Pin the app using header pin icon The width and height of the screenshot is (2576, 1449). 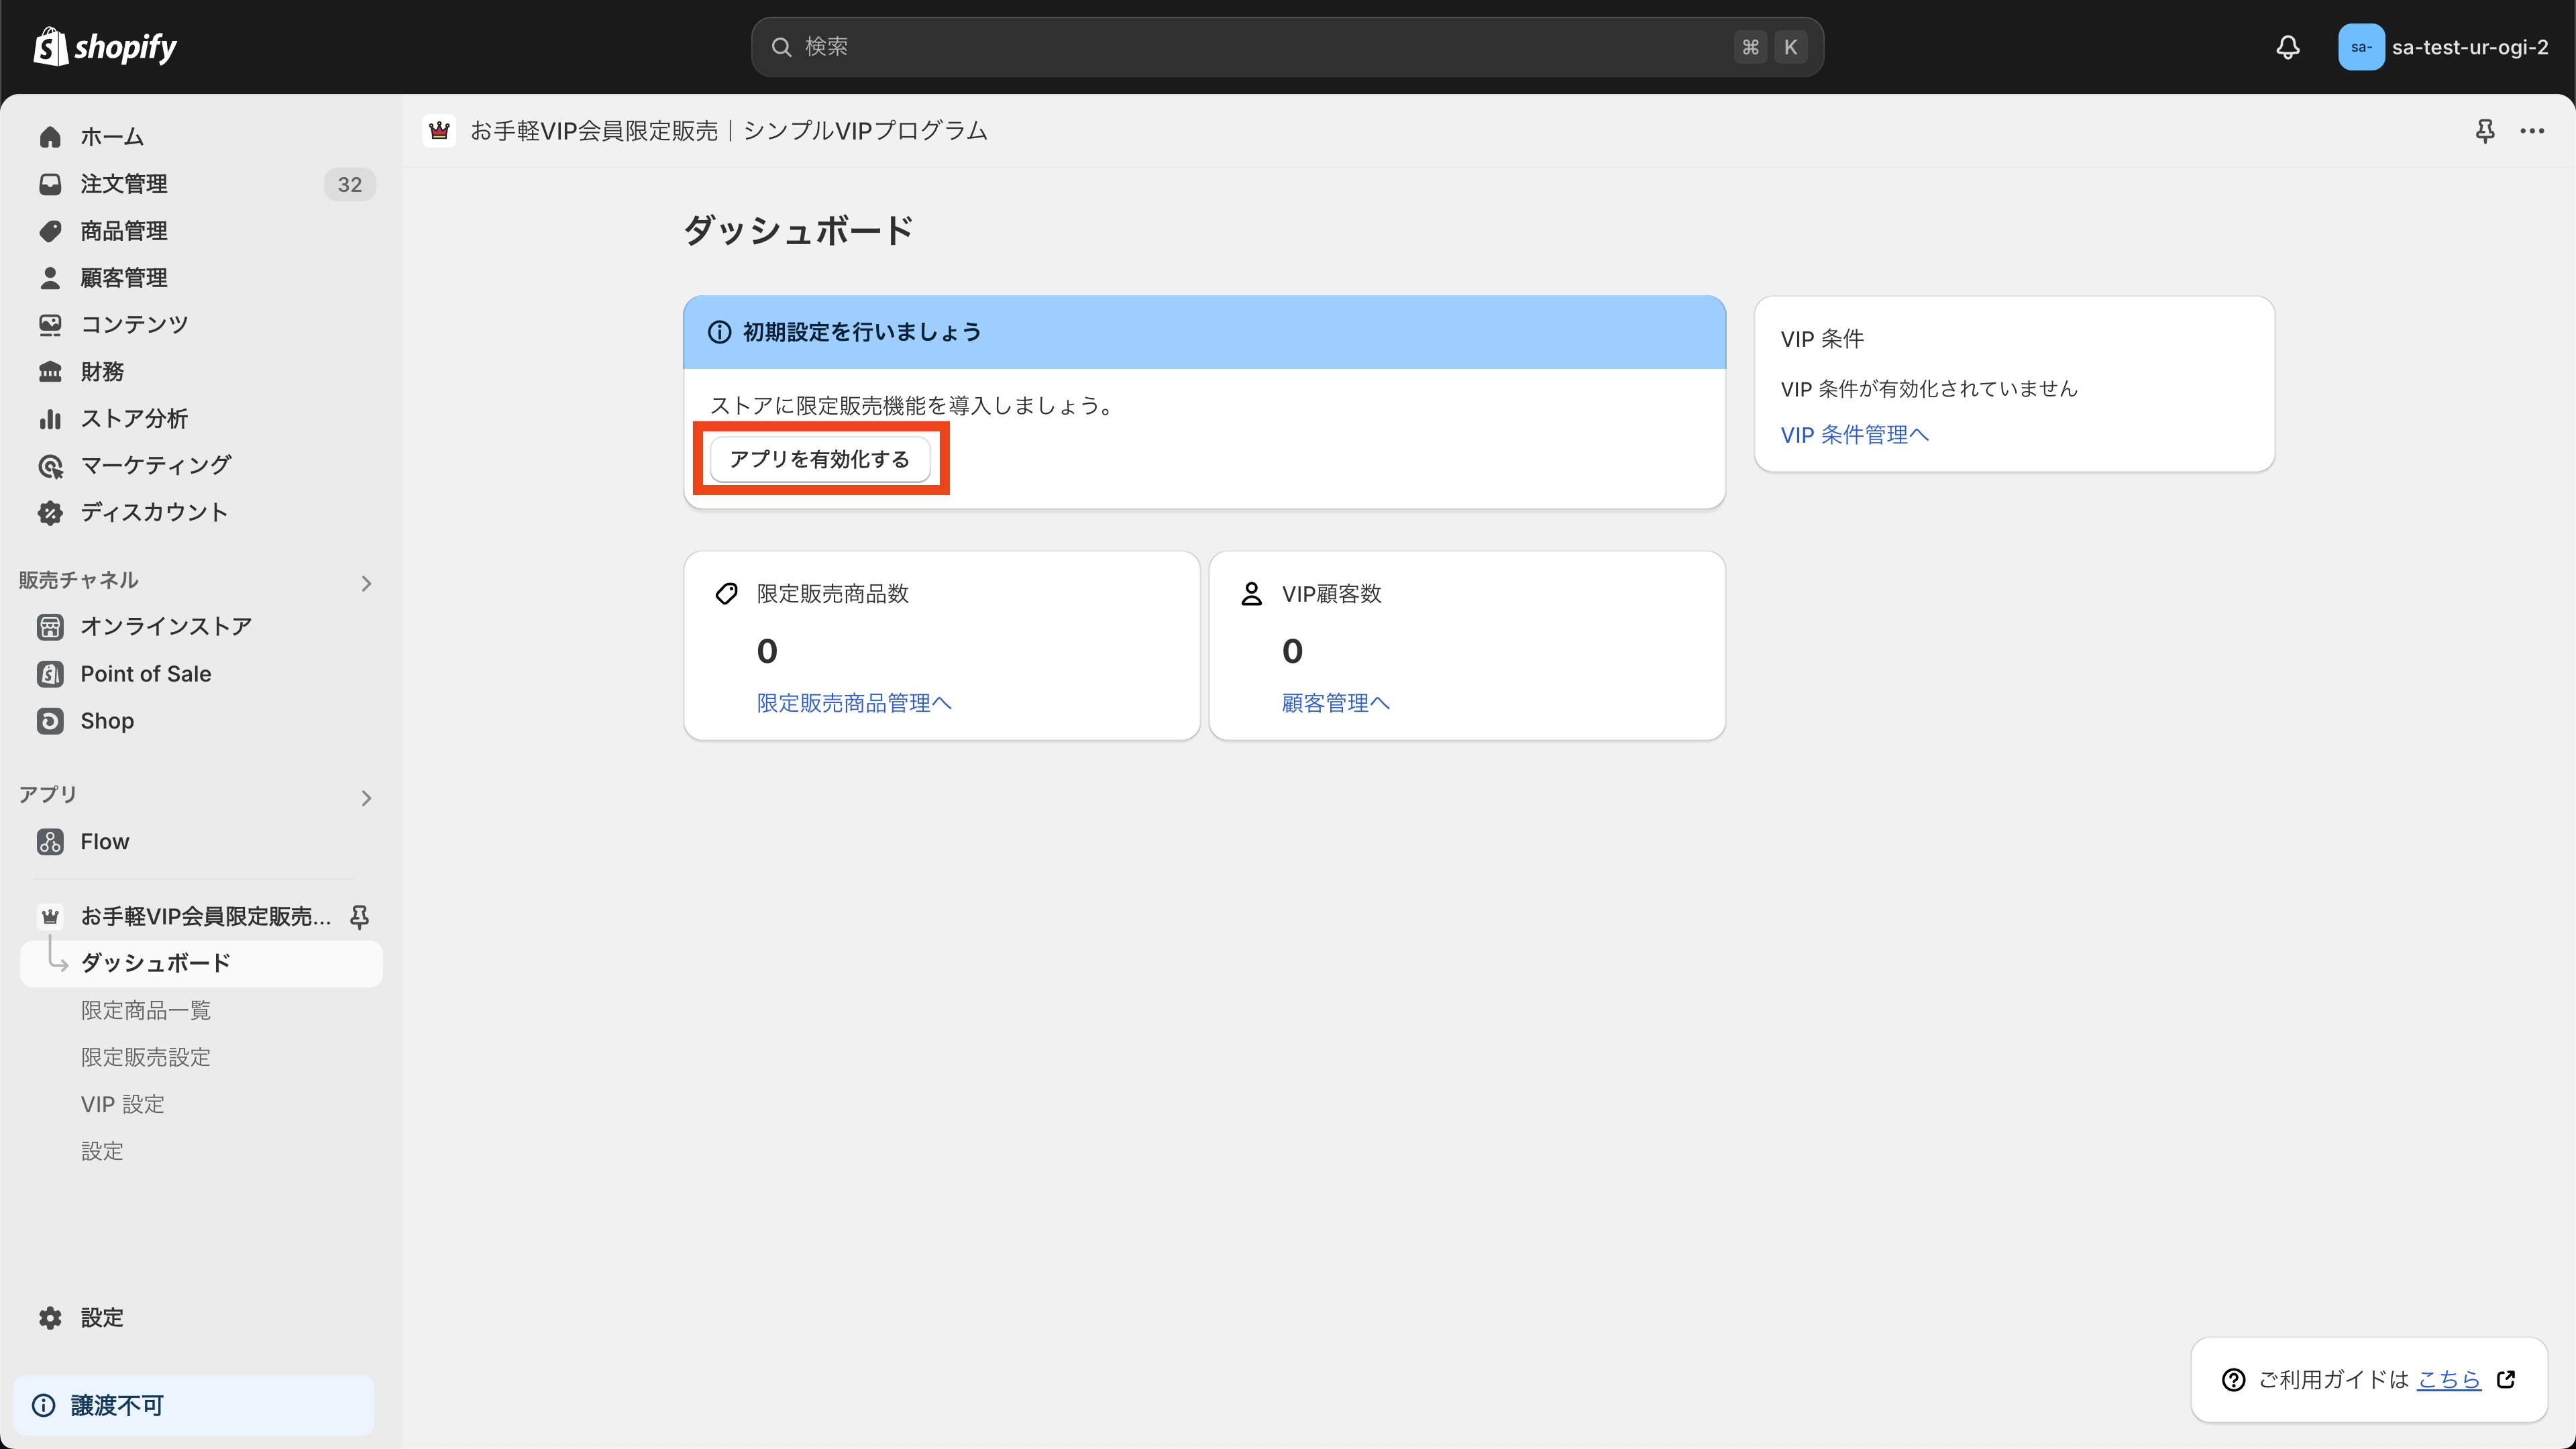tap(2485, 131)
